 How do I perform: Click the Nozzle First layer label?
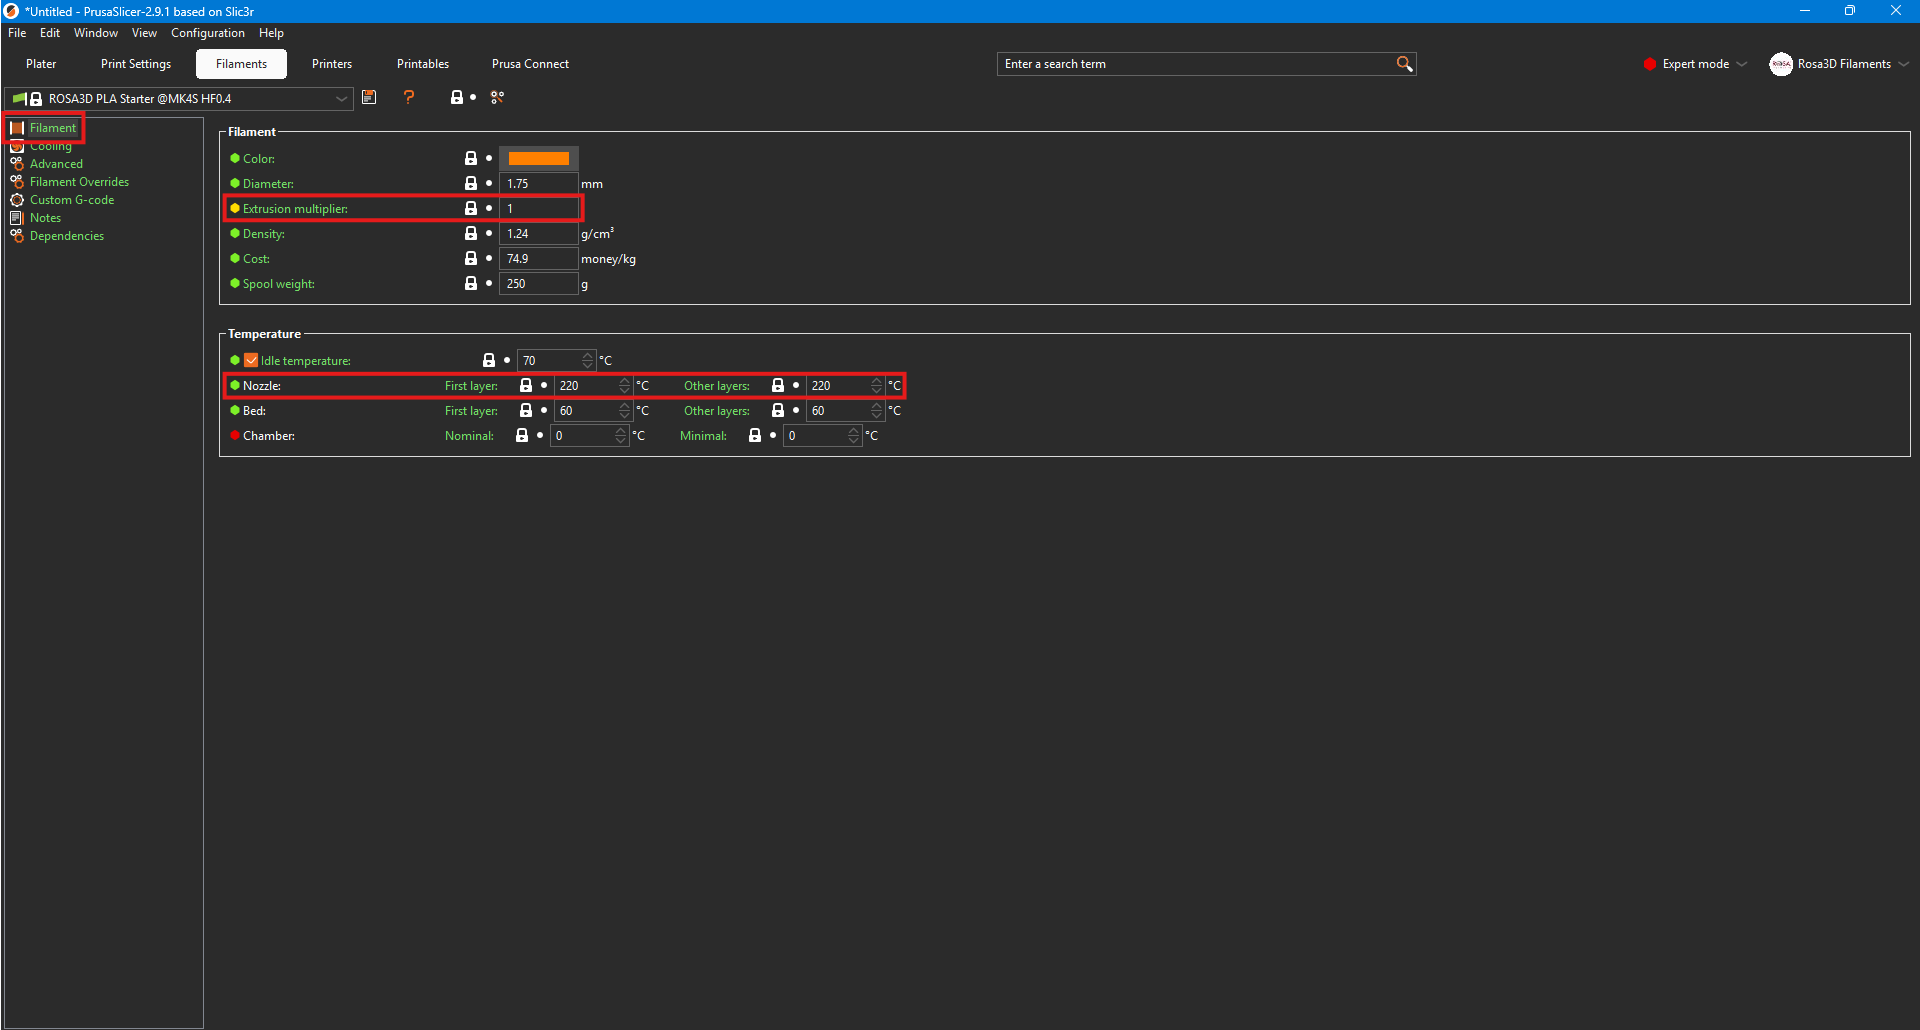coord(471,386)
